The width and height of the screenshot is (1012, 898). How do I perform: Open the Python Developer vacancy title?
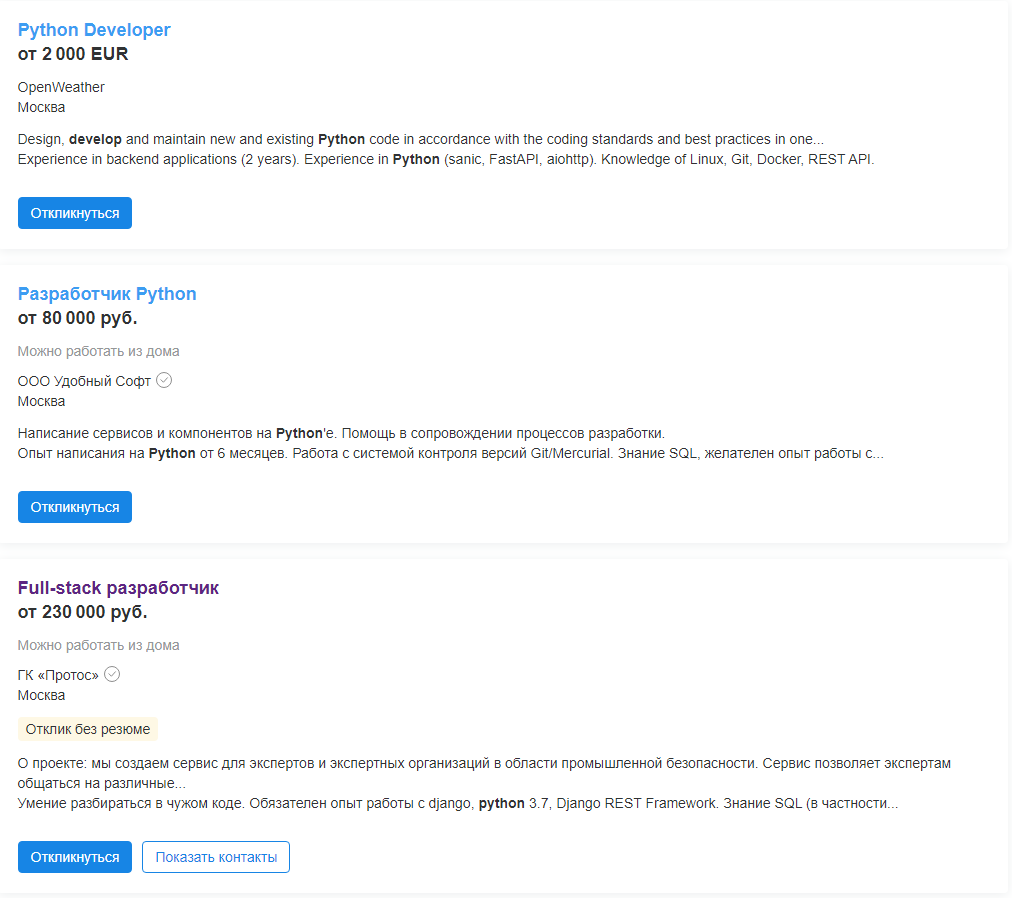click(94, 30)
